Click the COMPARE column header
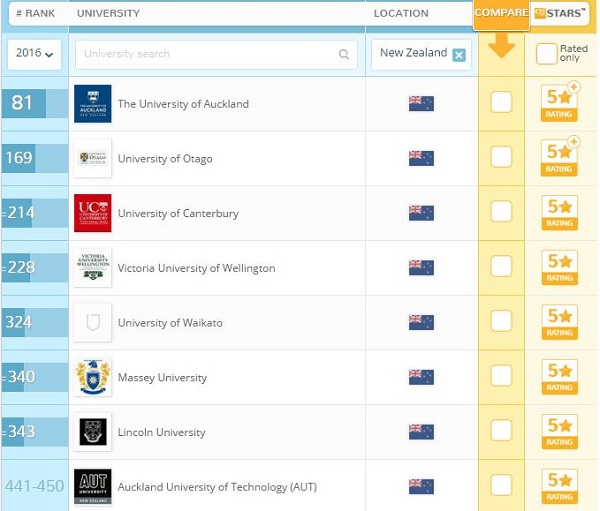This screenshot has height=511, width=600. coord(501,13)
